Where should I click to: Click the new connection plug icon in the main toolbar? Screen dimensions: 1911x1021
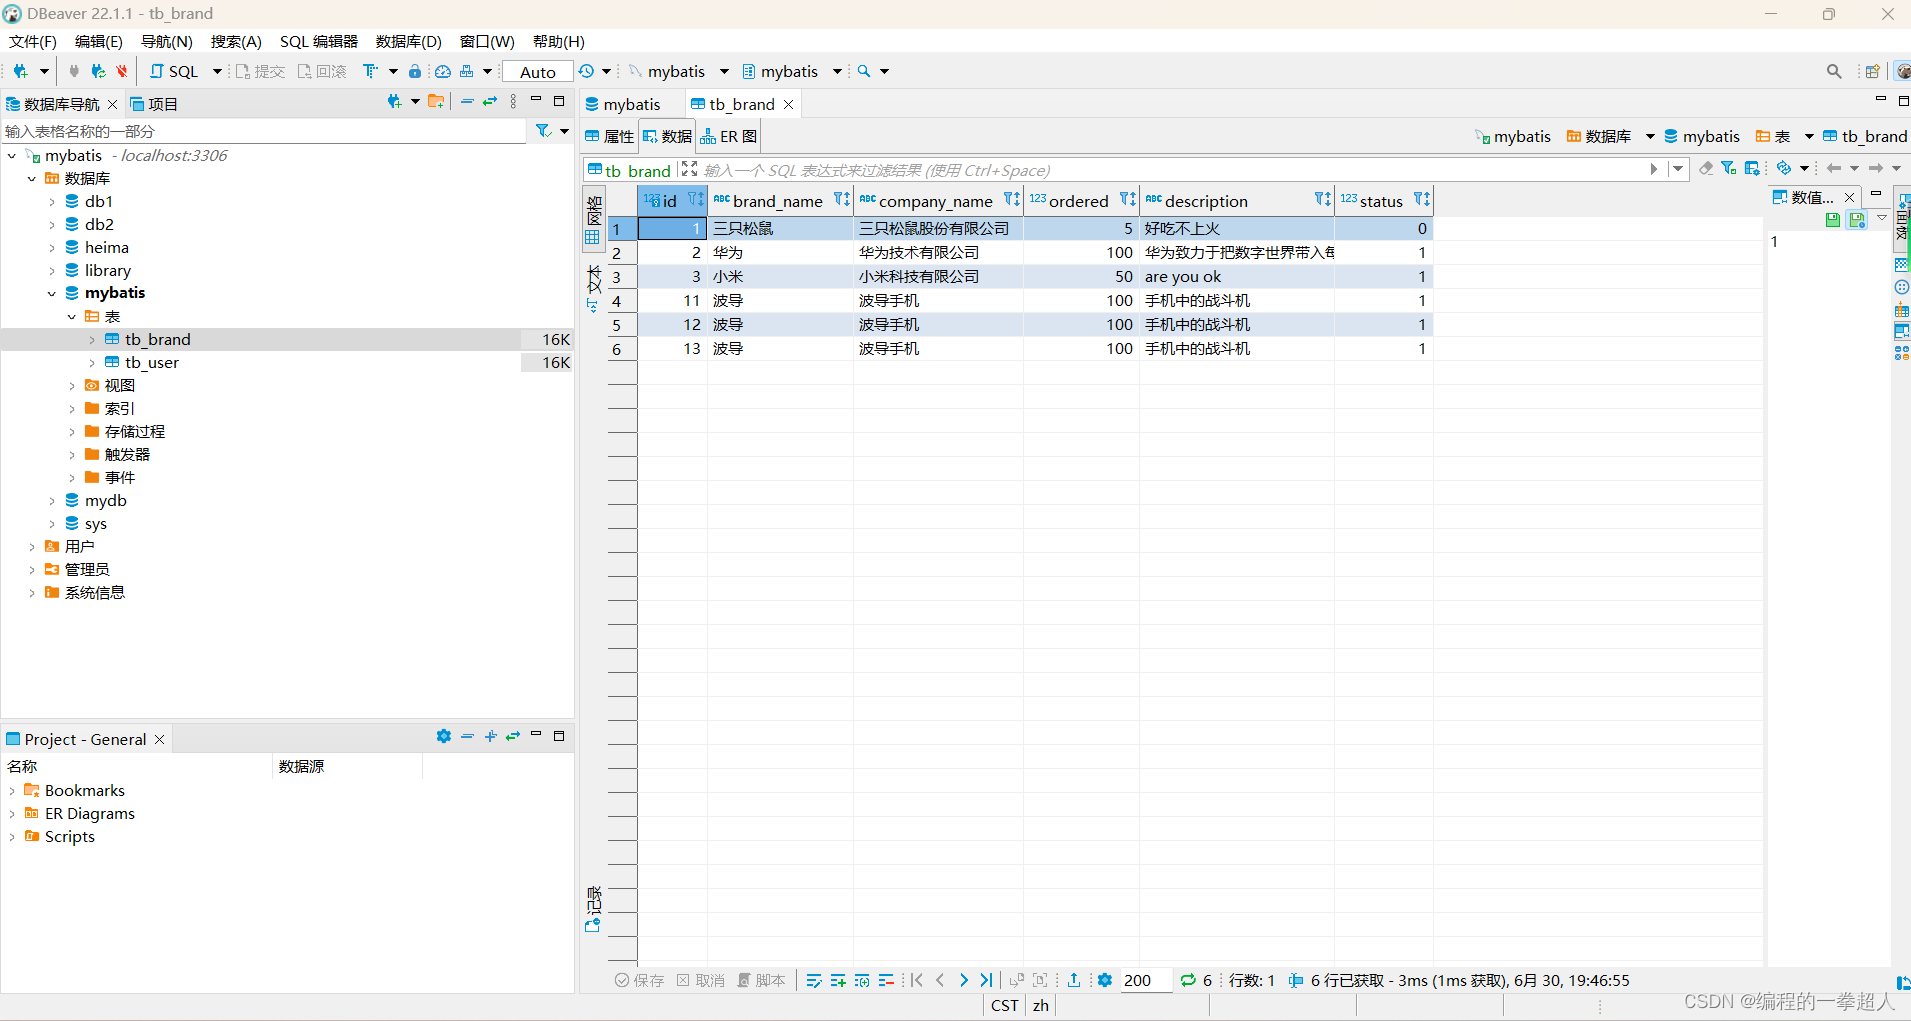coord(20,71)
